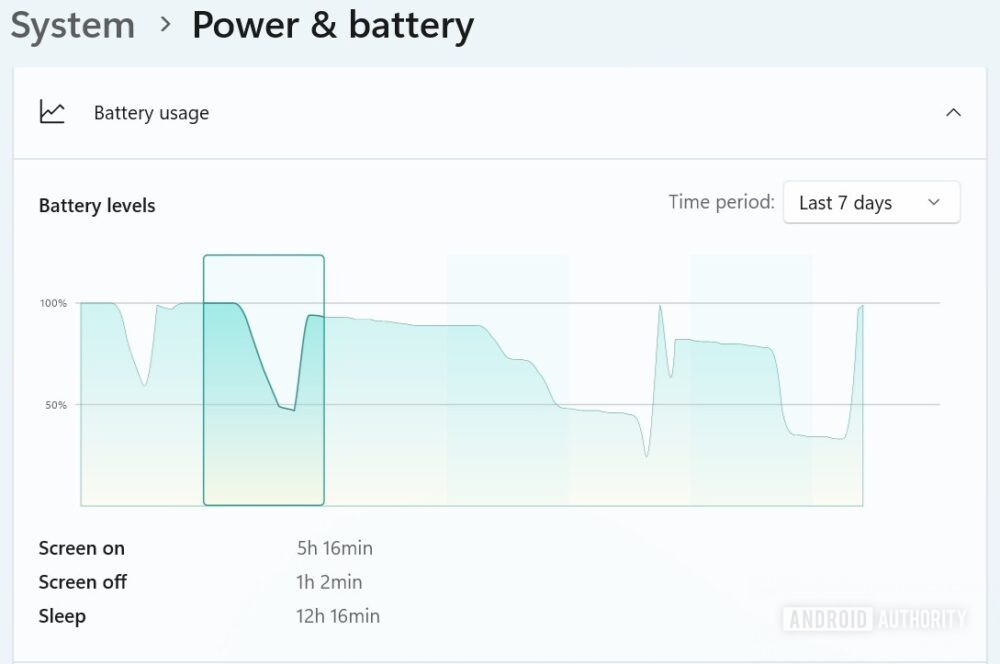Click the breadcrumb arrow after System

tap(165, 26)
